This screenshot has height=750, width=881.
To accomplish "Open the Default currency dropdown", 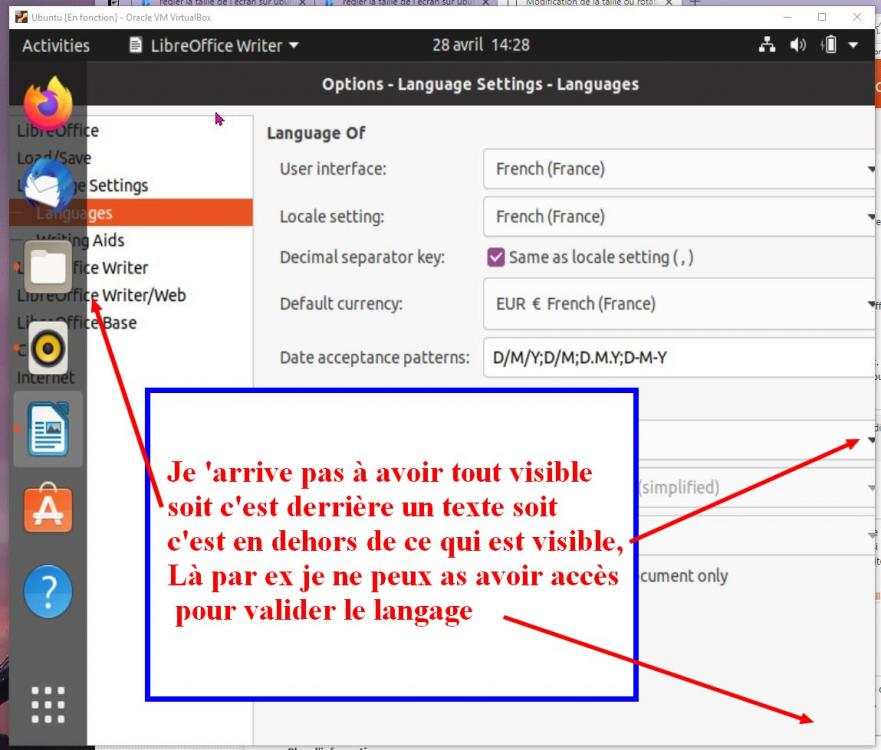I will pos(680,304).
